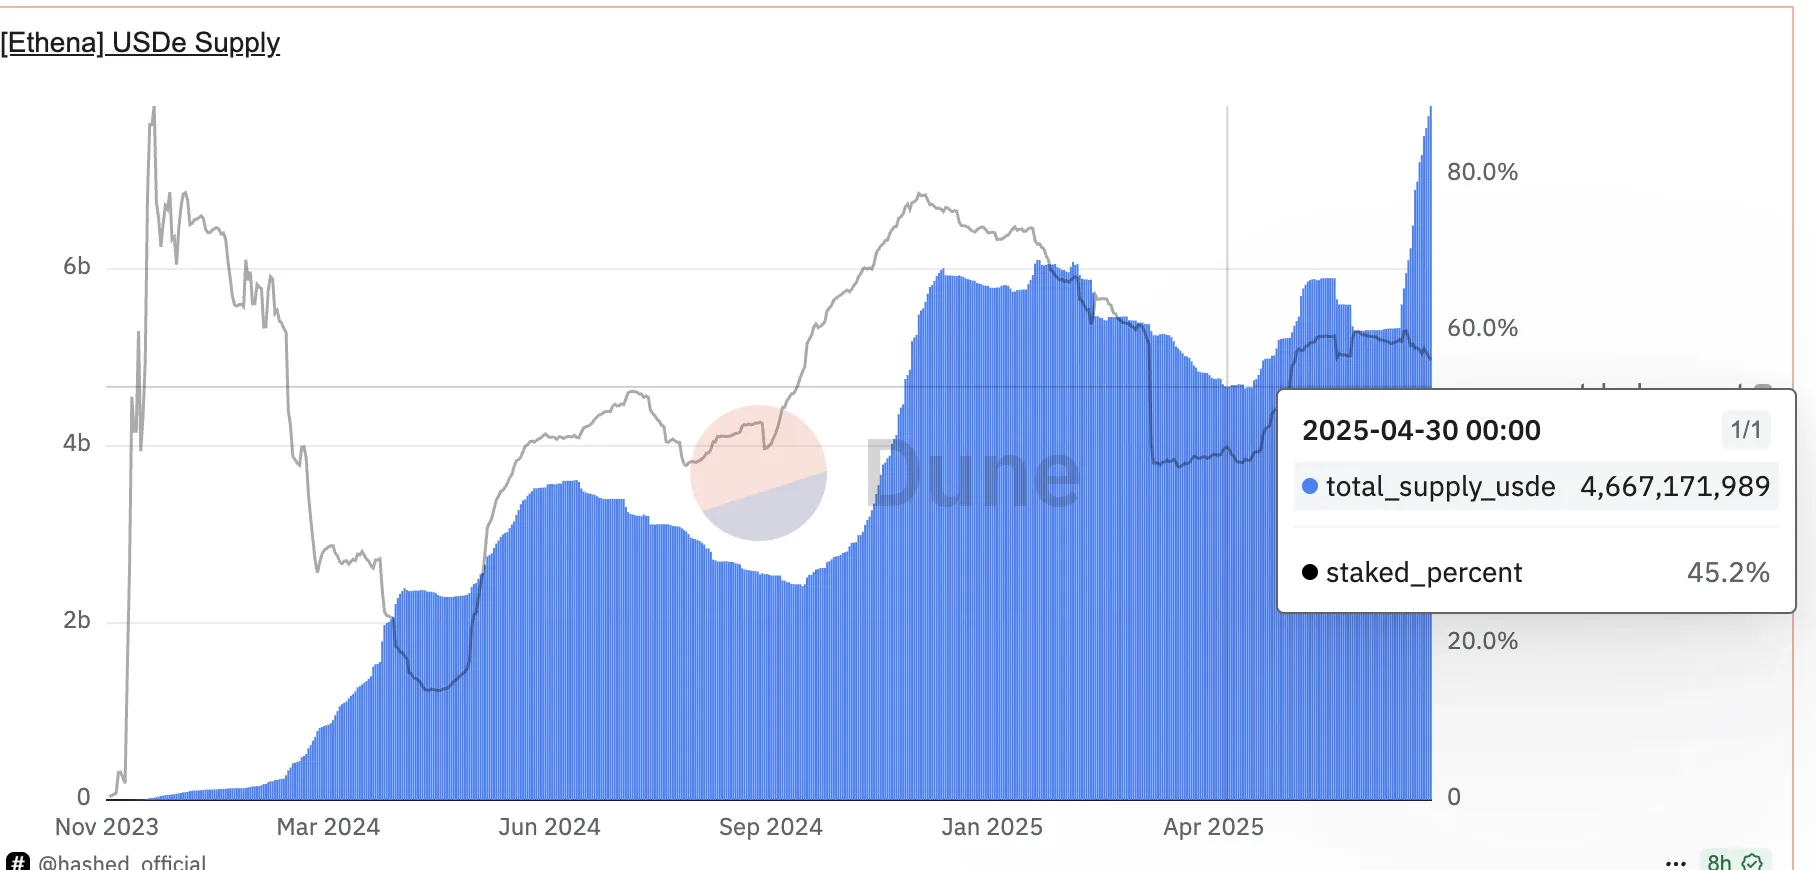Click the Sep 2024 x-axis label
The height and width of the screenshot is (870, 1816).
771,827
